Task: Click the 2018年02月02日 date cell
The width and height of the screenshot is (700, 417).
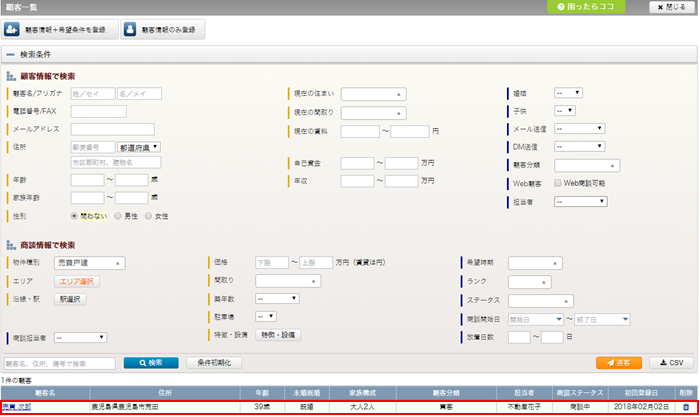Action: tap(641, 407)
